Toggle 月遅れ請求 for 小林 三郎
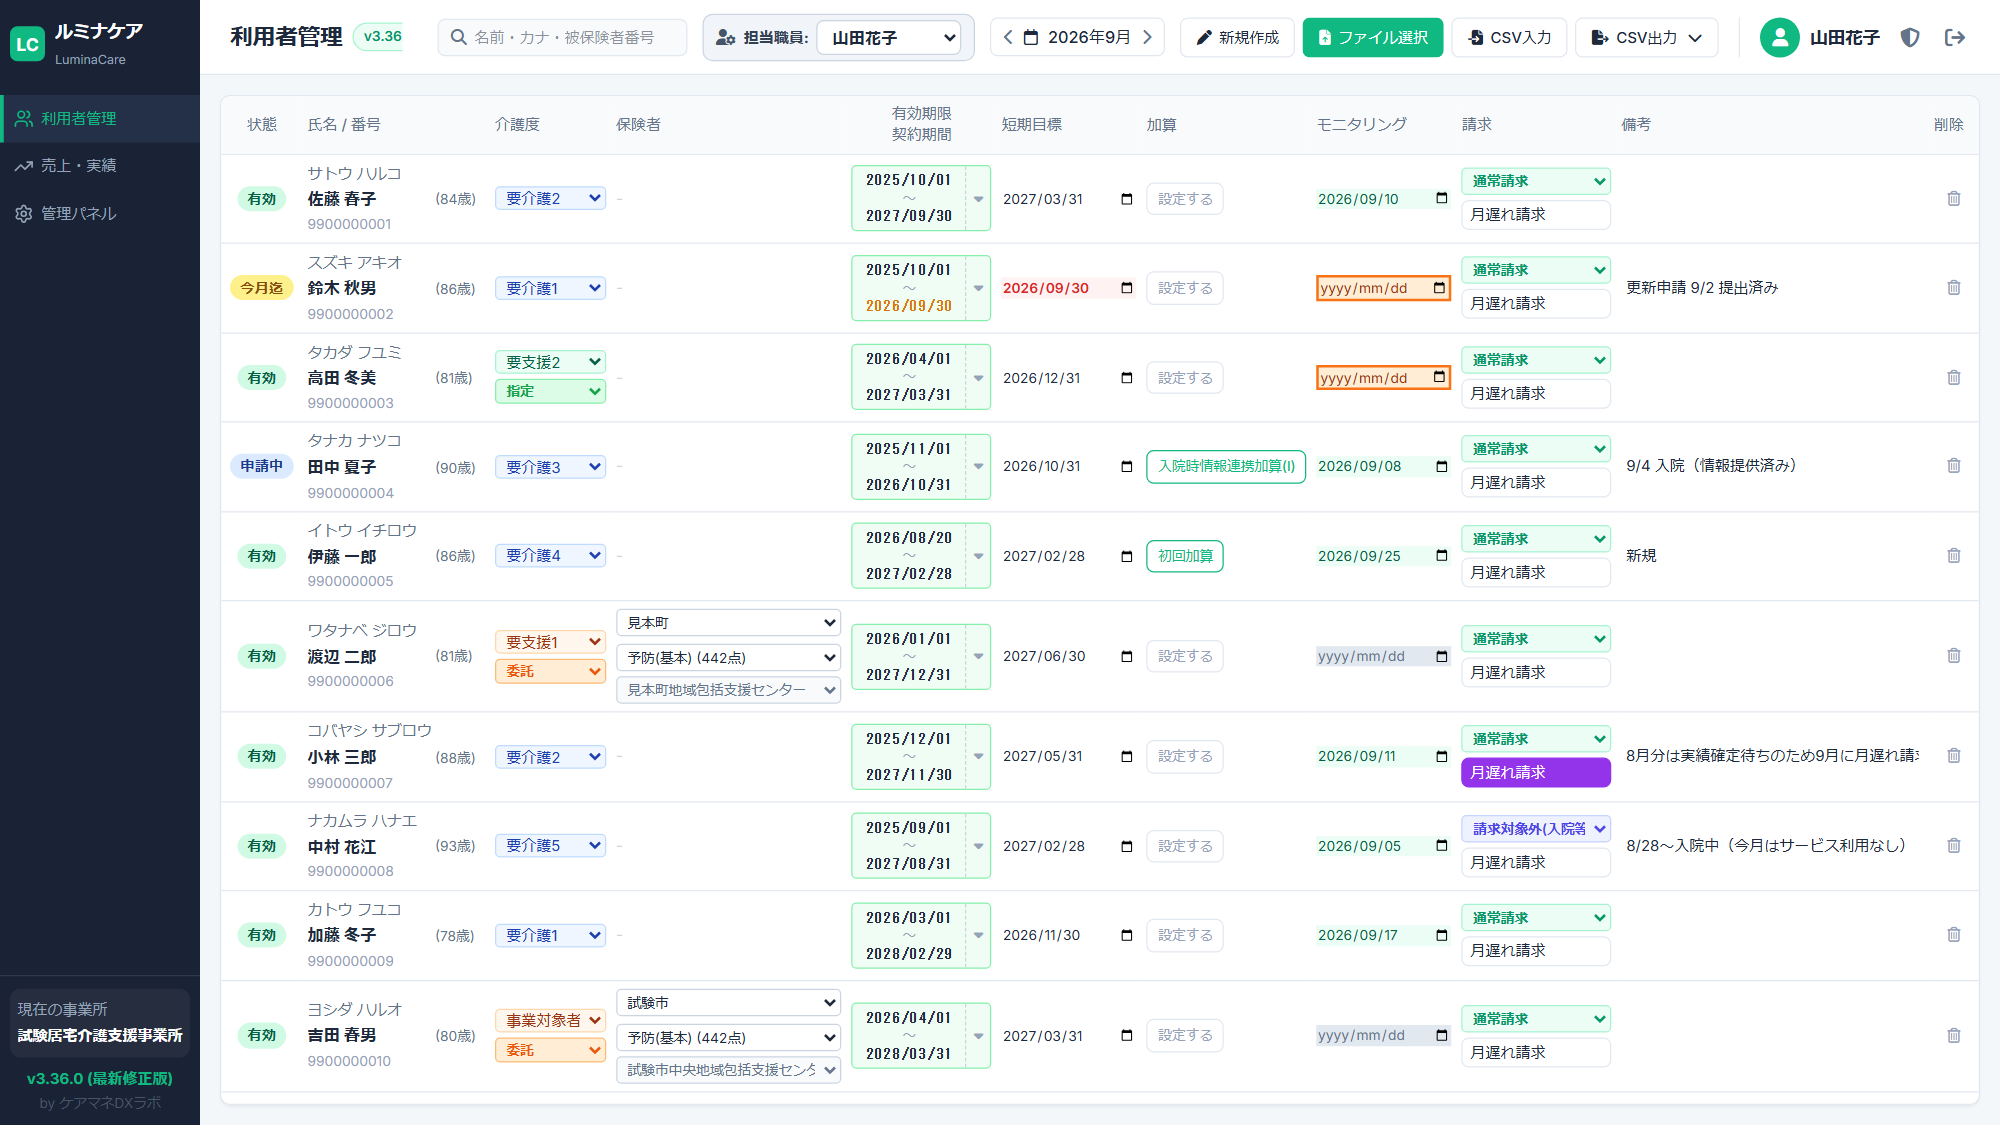The width and height of the screenshot is (2000, 1125). click(x=1535, y=772)
